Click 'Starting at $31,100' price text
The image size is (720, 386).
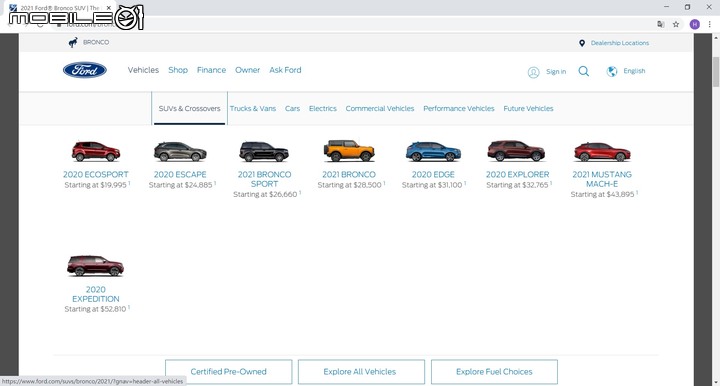click(x=432, y=185)
